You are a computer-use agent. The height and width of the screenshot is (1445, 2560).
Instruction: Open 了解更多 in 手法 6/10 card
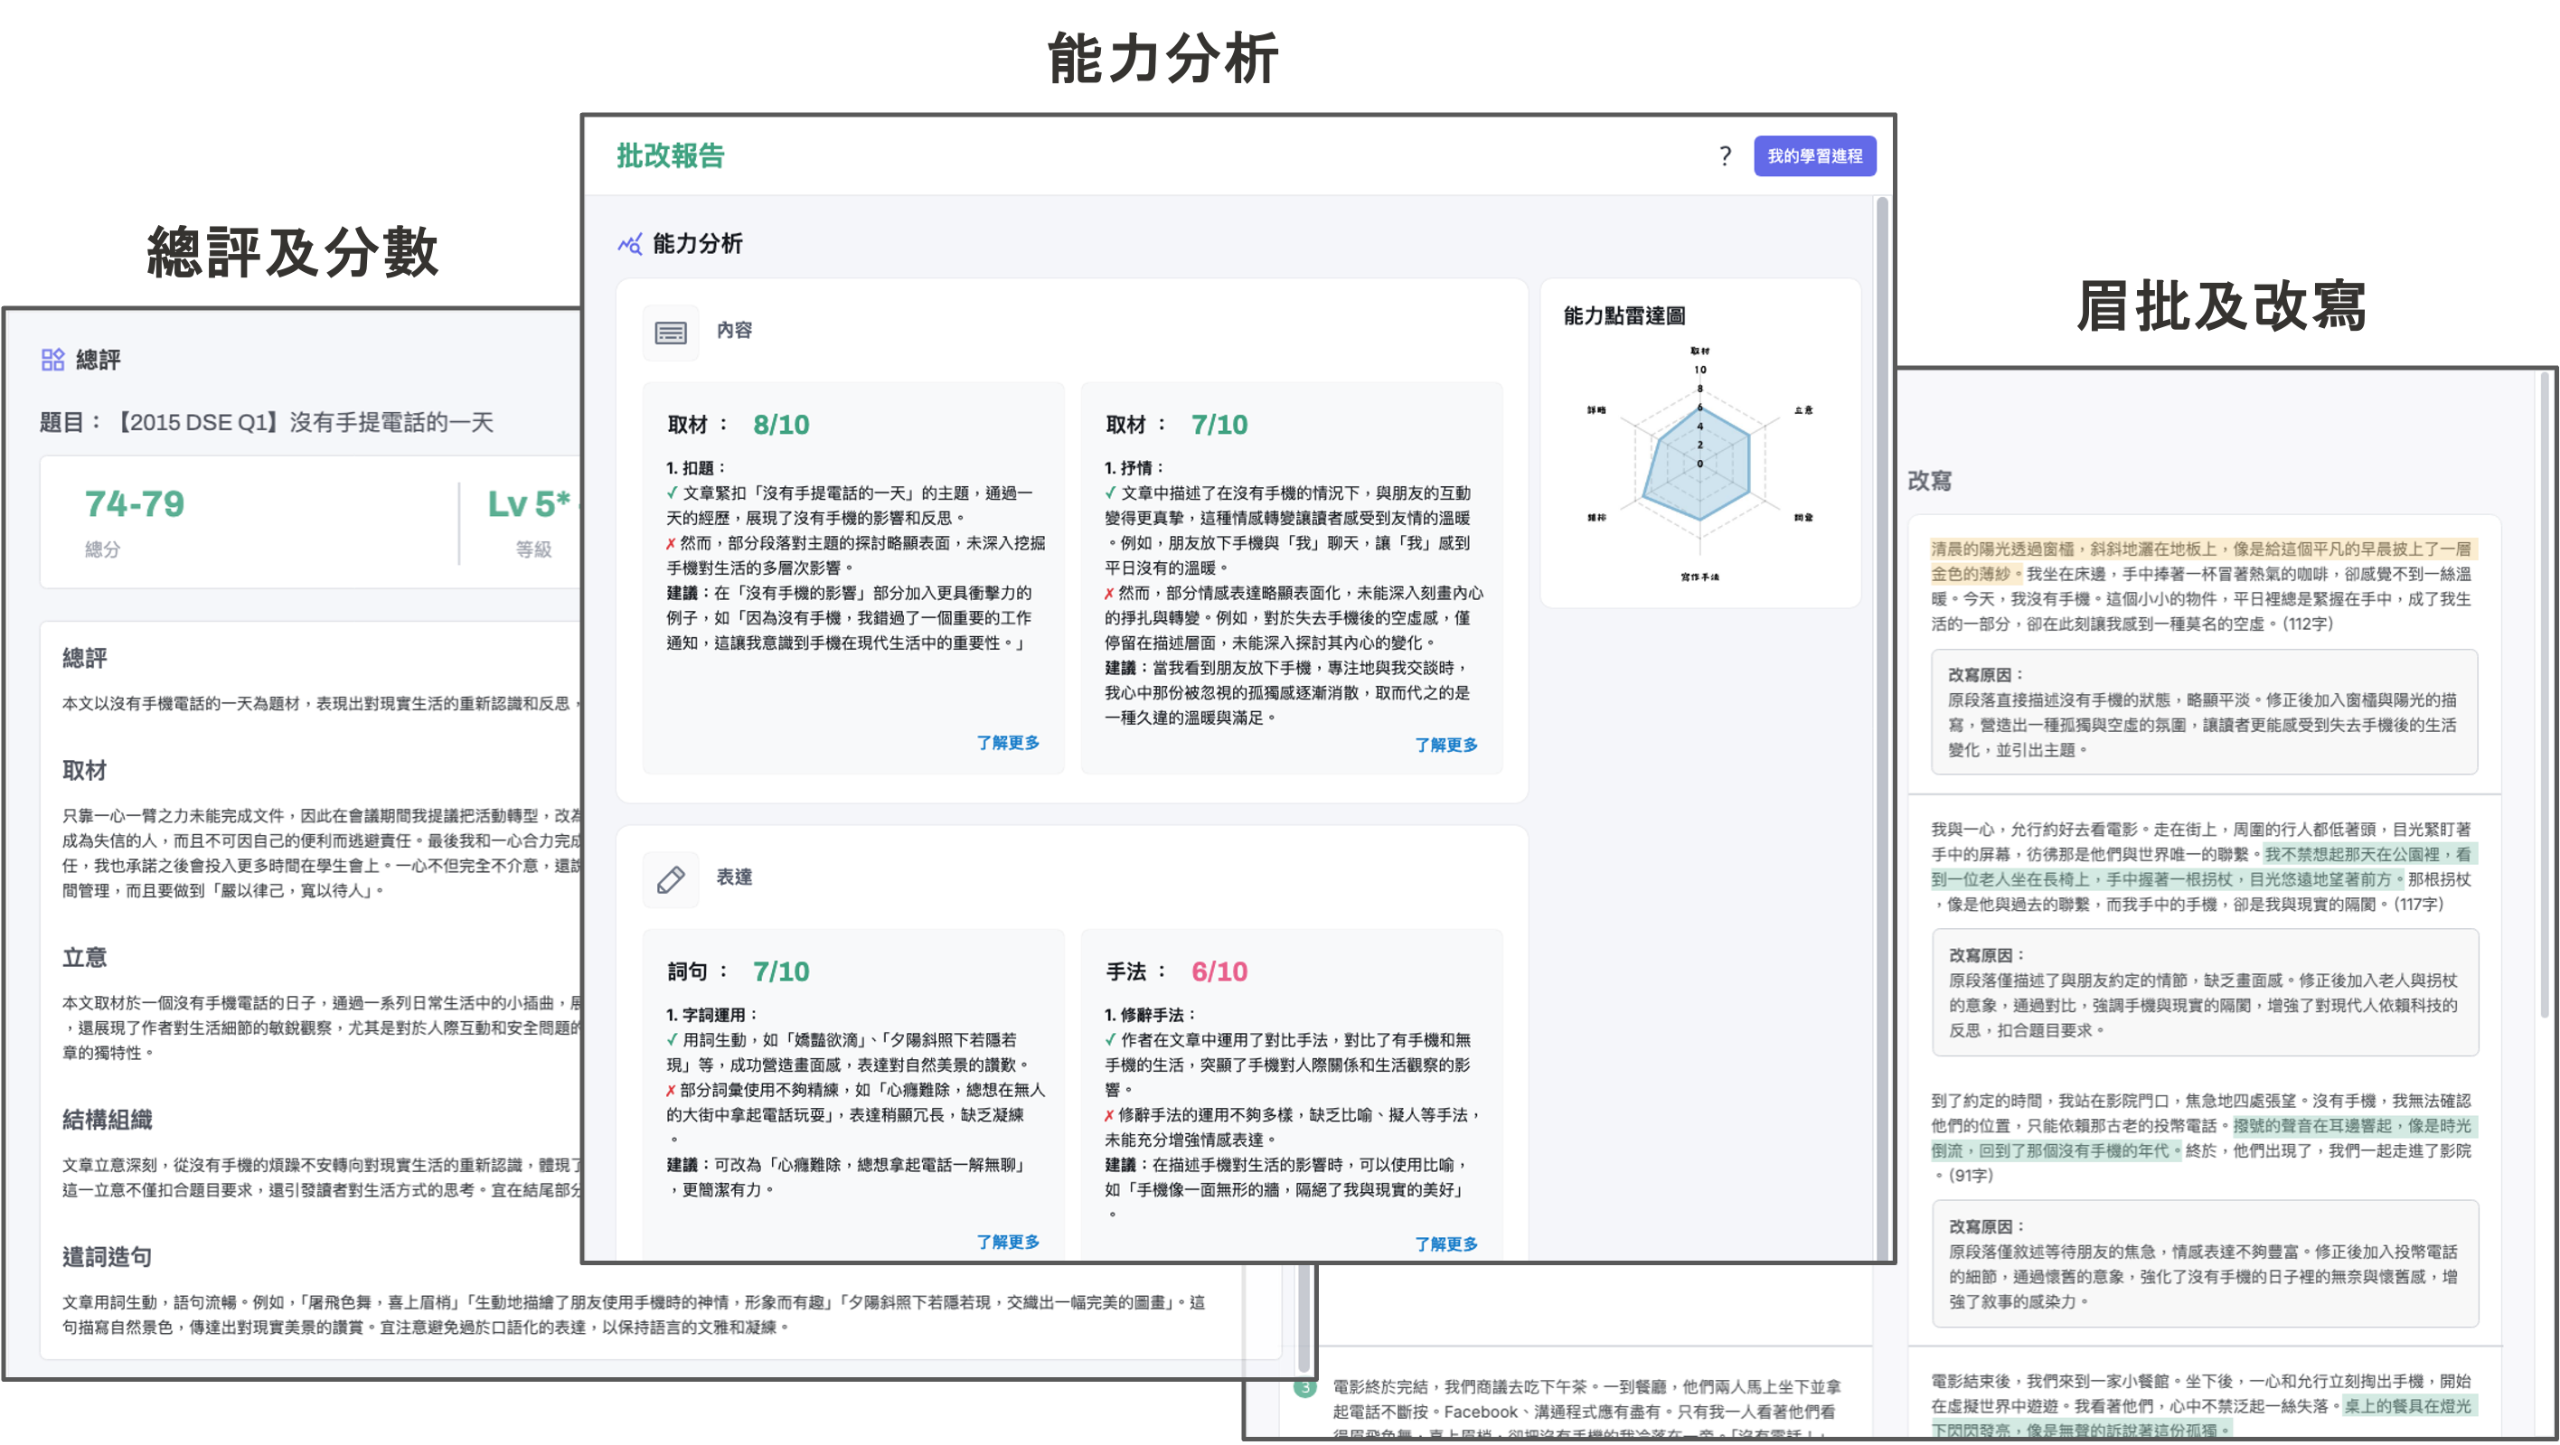1445,1243
